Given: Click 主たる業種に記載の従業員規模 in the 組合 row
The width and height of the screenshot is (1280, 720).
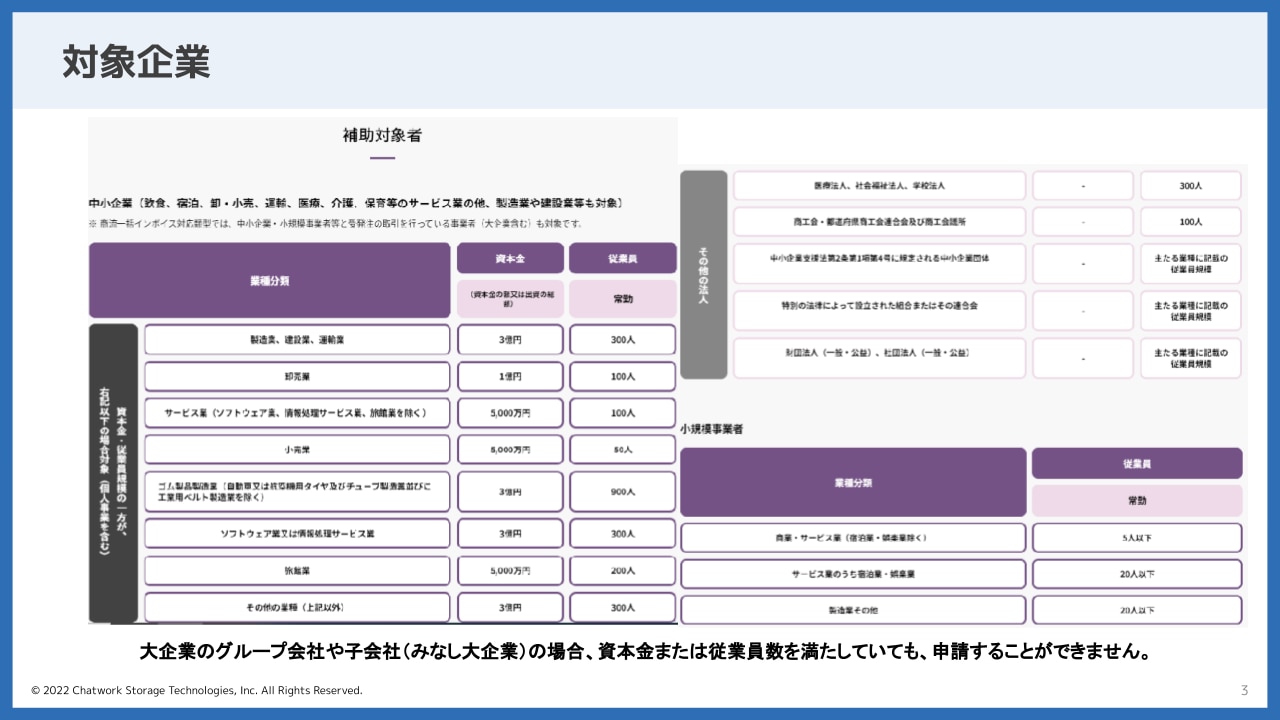Looking at the screenshot, I should [1191, 311].
